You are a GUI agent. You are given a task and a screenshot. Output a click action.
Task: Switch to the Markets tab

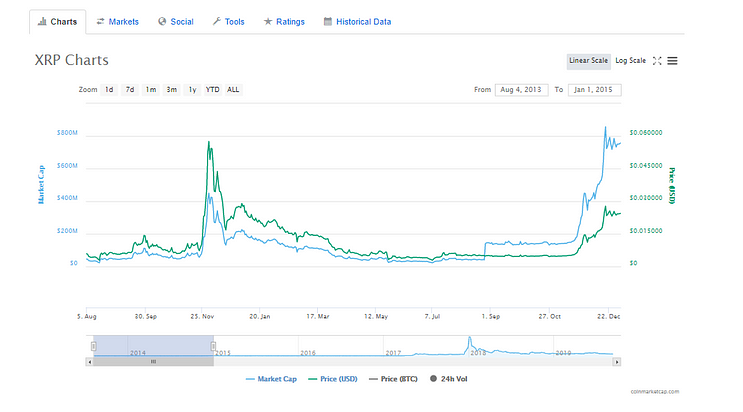118,22
